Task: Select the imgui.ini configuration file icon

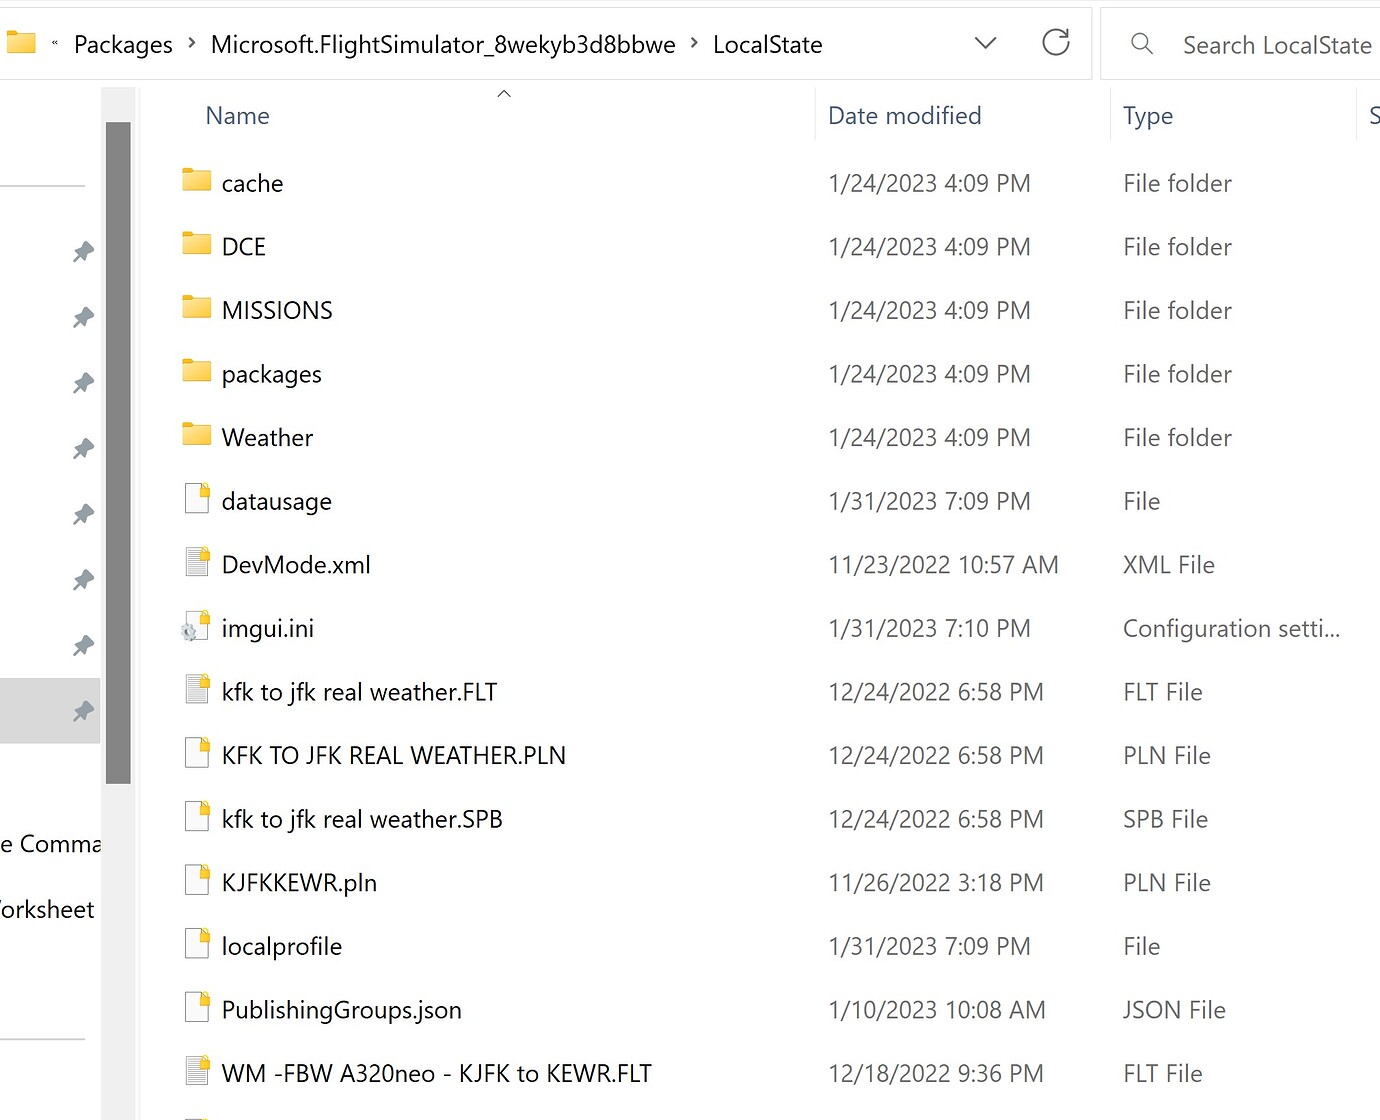Action: (196, 627)
